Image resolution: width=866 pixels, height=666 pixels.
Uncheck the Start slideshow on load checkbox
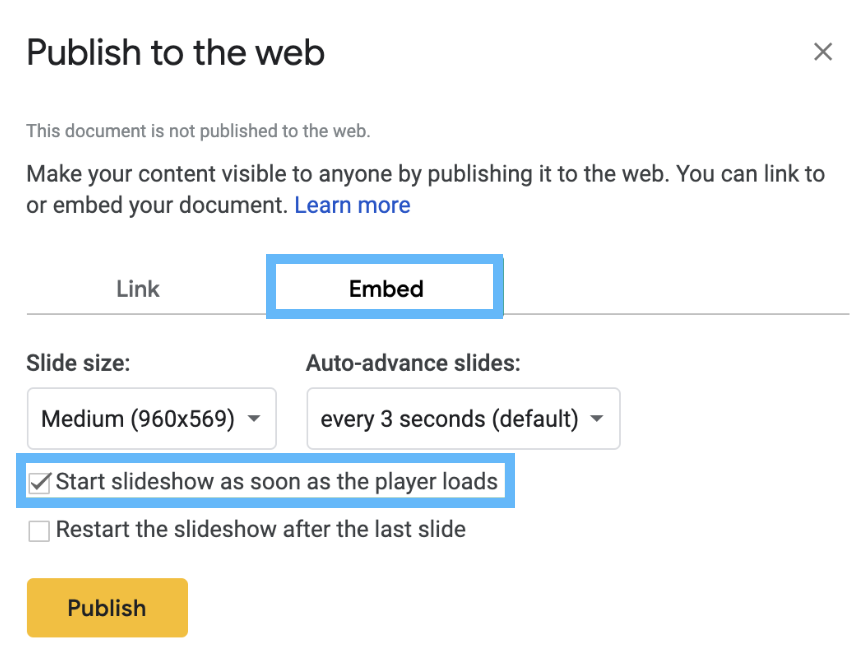pyautogui.click(x=39, y=483)
